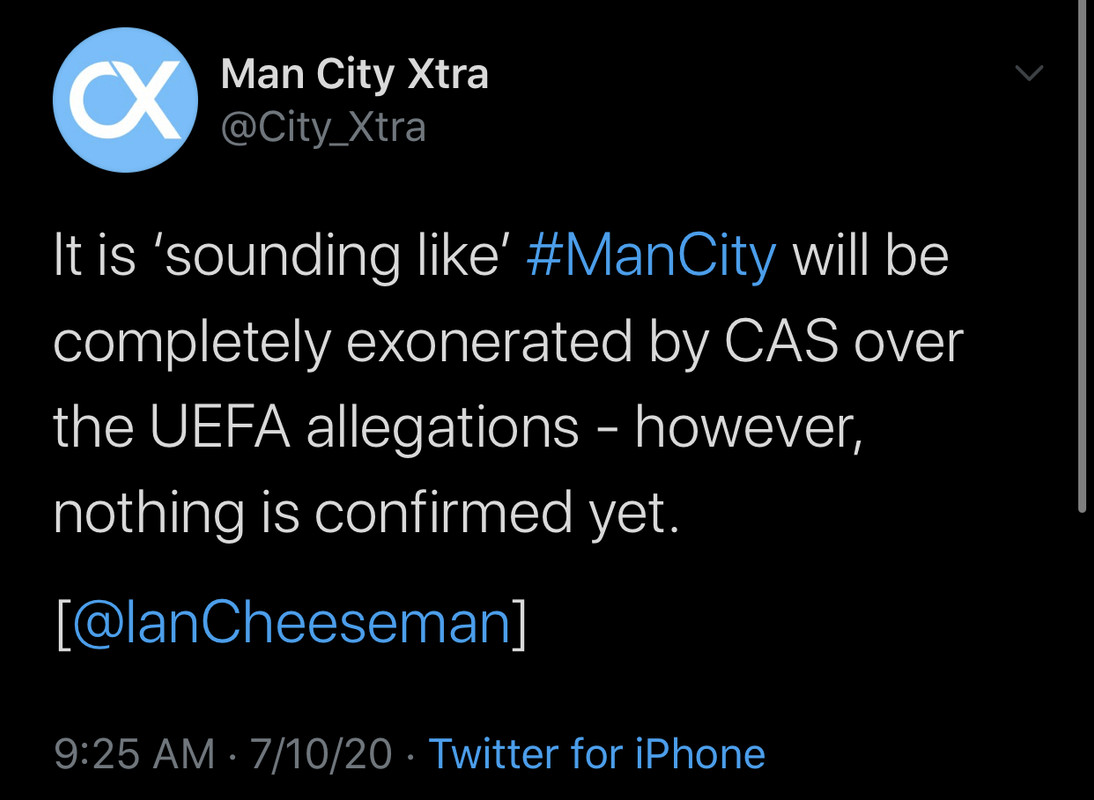Screen dimensions: 1094x800
Task: Click the Twitter for iPhone source link
Action: tap(597, 753)
